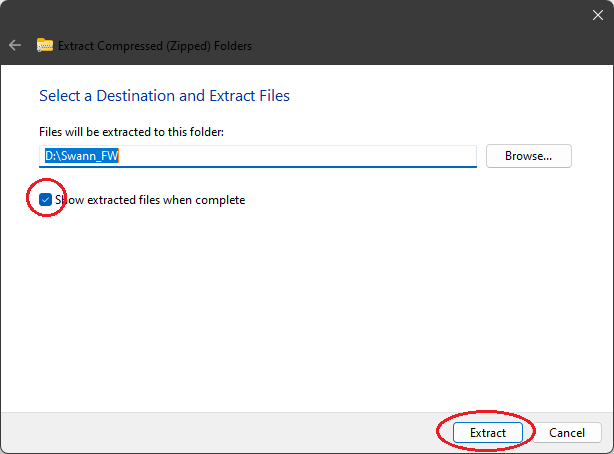Click the word "complete" in checkbox label
Image resolution: width=614 pixels, height=454 pixels.
coord(220,201)
